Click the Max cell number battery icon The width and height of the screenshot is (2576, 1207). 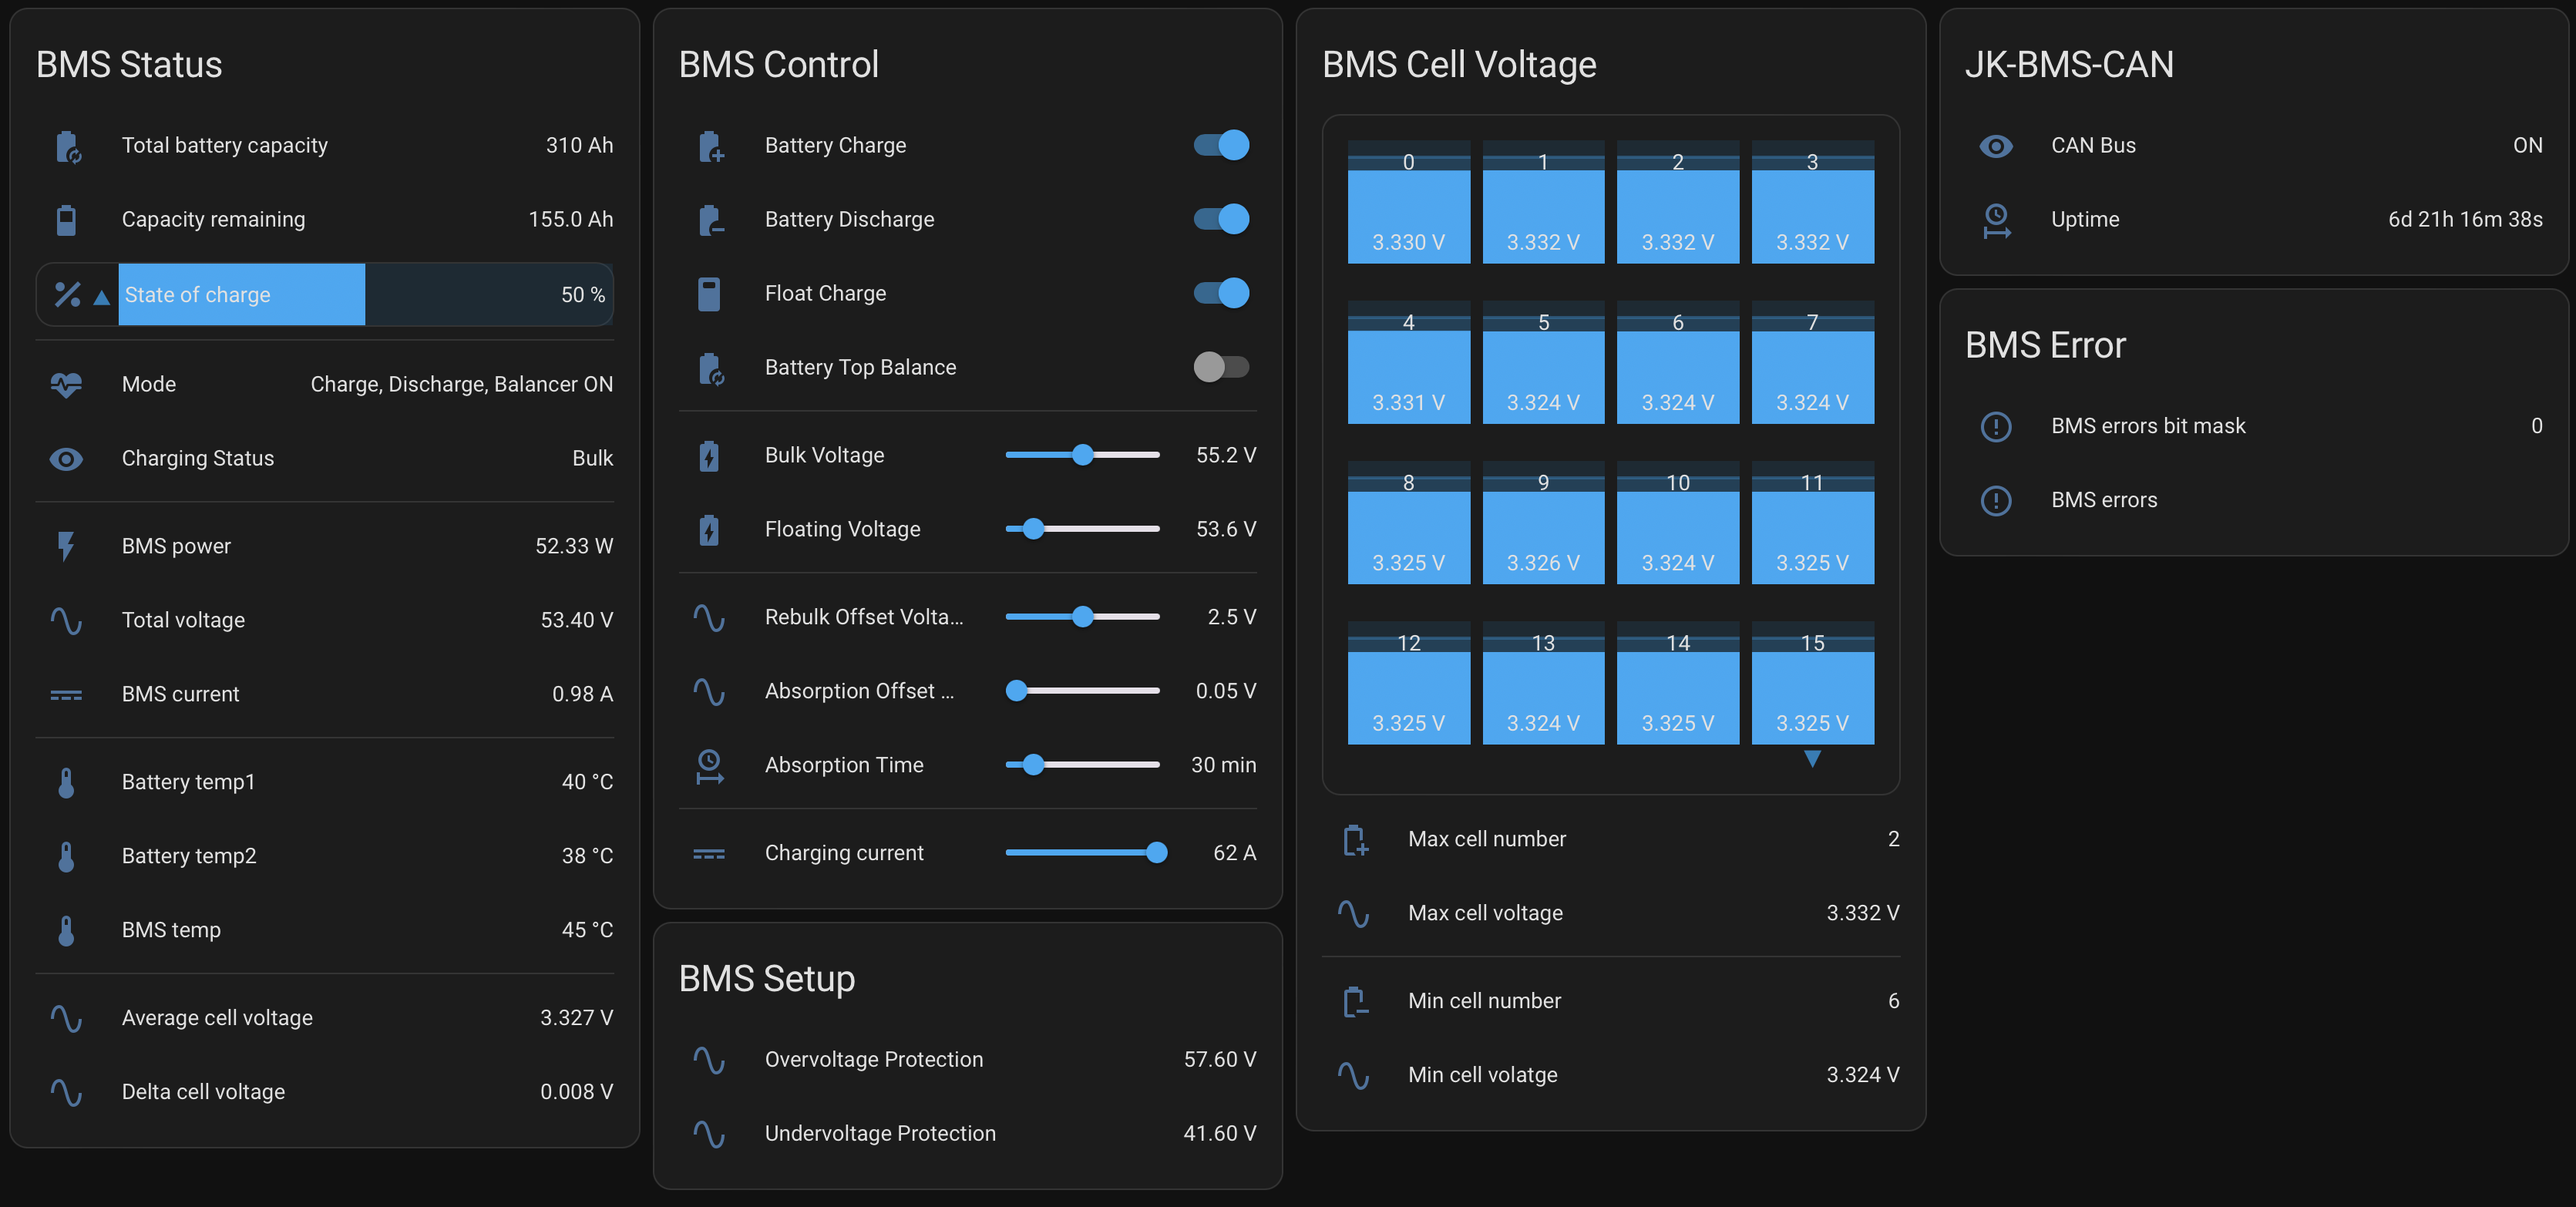(1354, 840)
